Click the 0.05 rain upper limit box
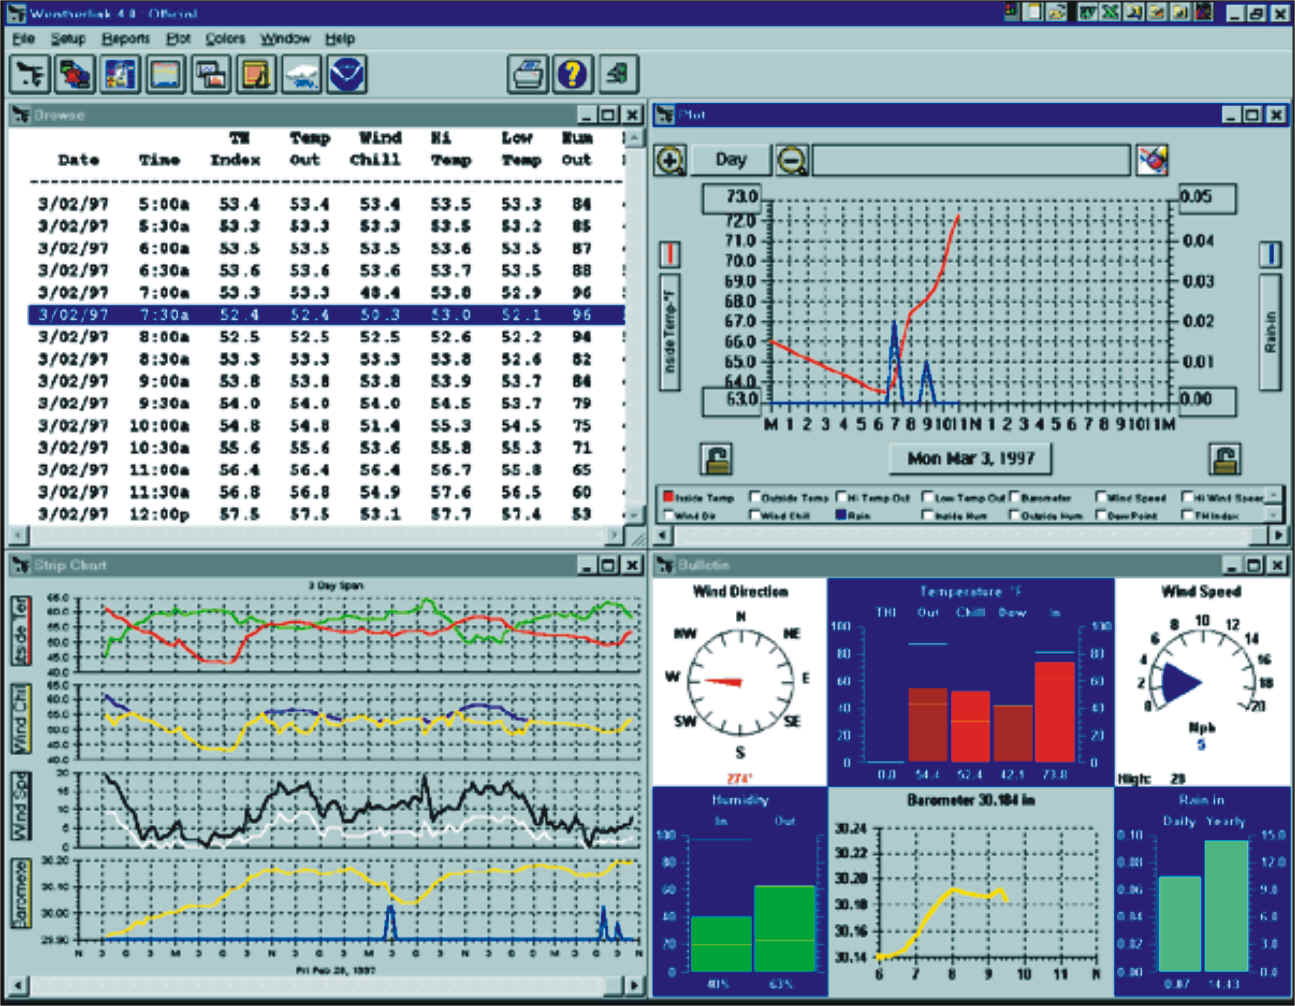The width and height of the screenshot is (1295, 1006). tap(1206, 197)
